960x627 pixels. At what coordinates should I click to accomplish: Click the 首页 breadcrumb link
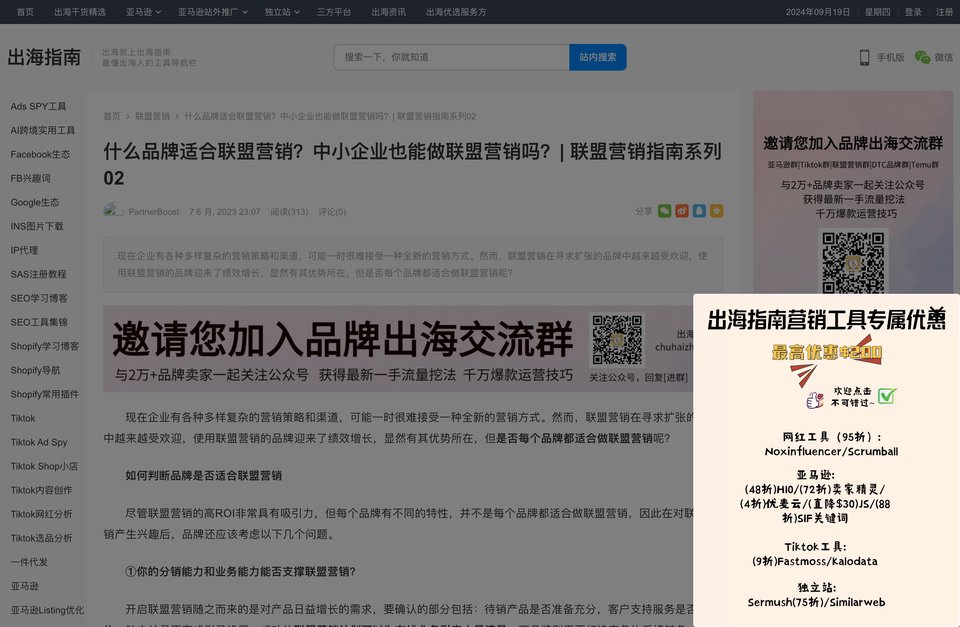click(112, 116)
